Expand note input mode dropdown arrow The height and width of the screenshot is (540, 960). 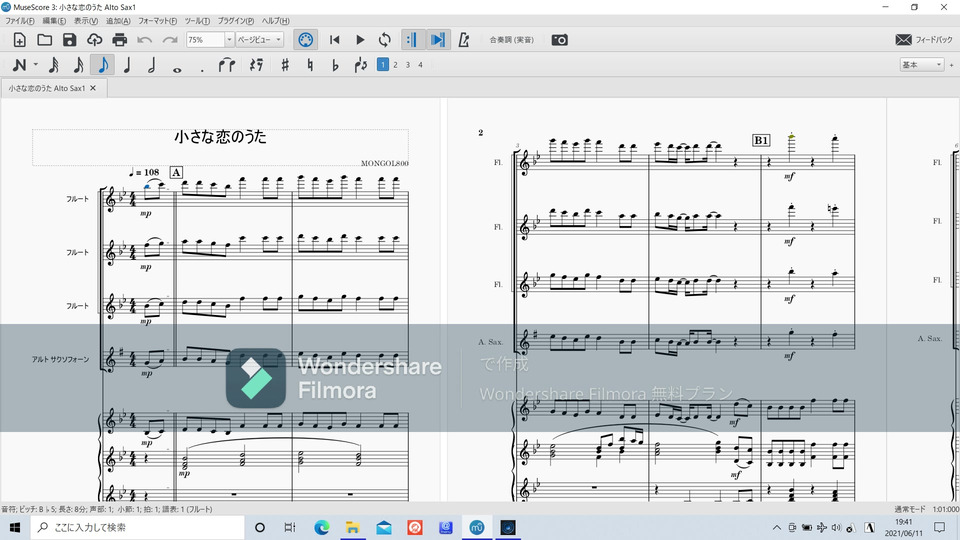click(36, 64)
